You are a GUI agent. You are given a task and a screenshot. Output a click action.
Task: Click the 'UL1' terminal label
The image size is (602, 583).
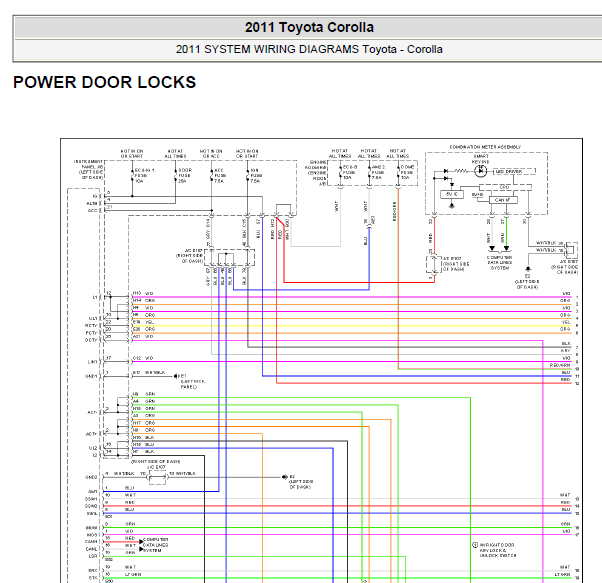pos(93,319)
